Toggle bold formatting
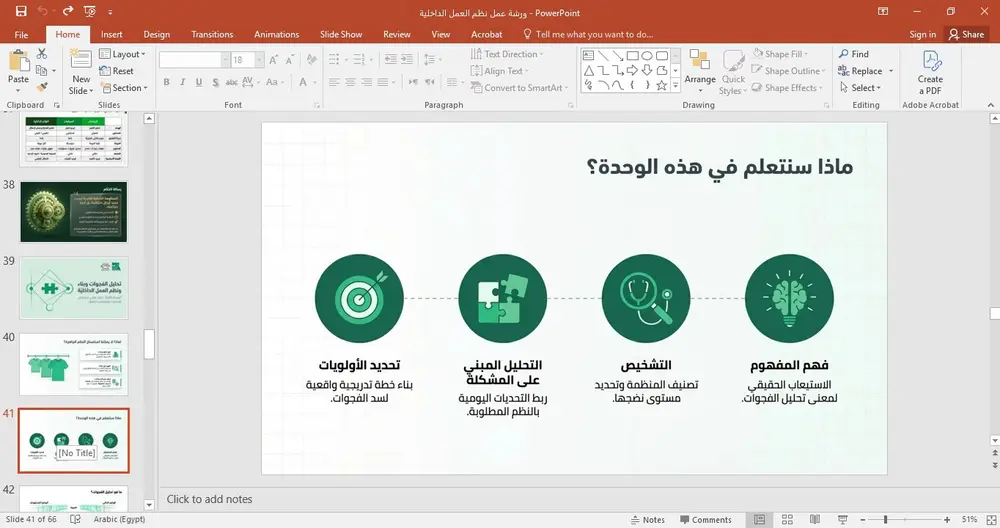The width and height of the screenshot is (1000, 528). (166, 82)
